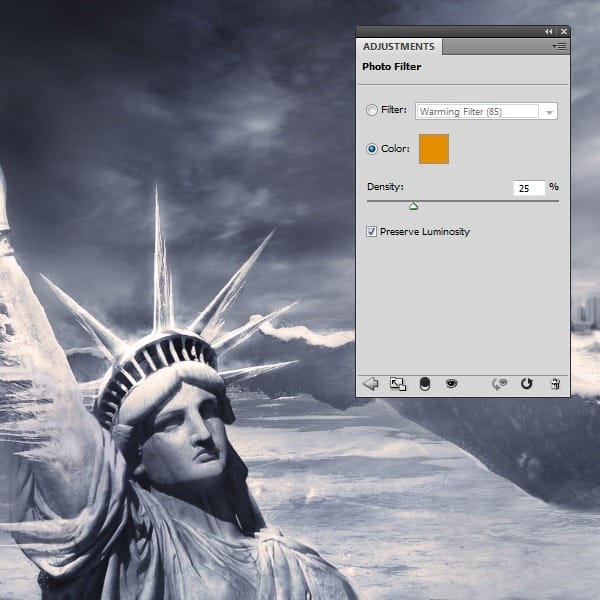Delete this adjustment layer trash icon
The height and width of the screenshot is (600, 600).
point(555,383)
